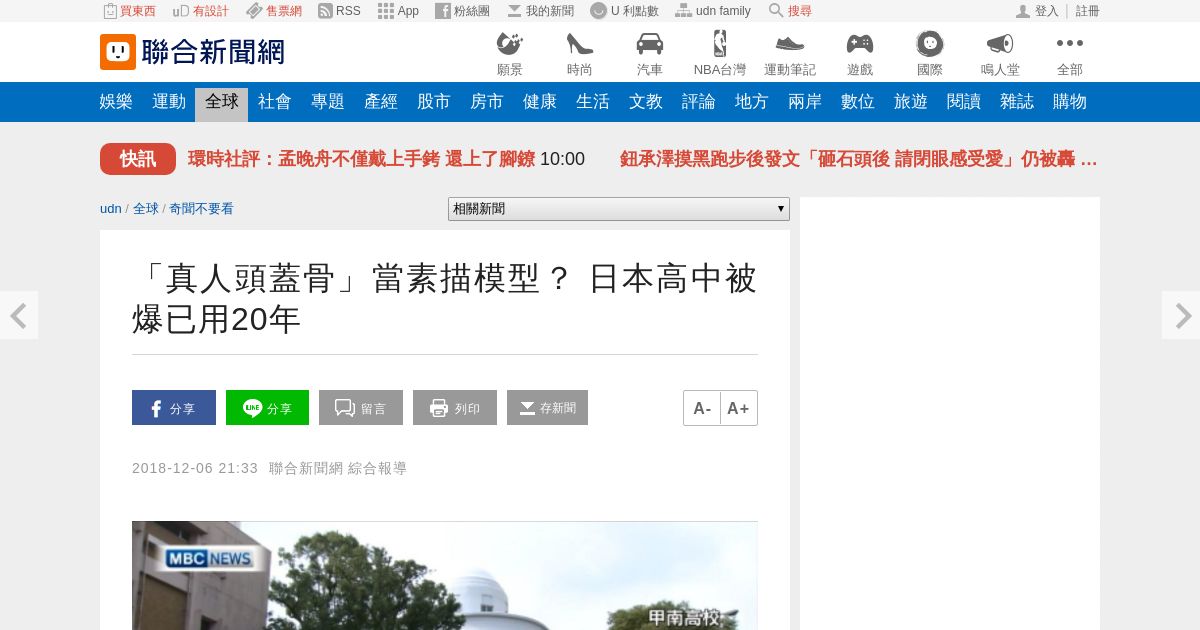Open the 鈕承澤摸黑跑步 headline
The width and height of the screenshot is (1200, 630).
[859, 159]
